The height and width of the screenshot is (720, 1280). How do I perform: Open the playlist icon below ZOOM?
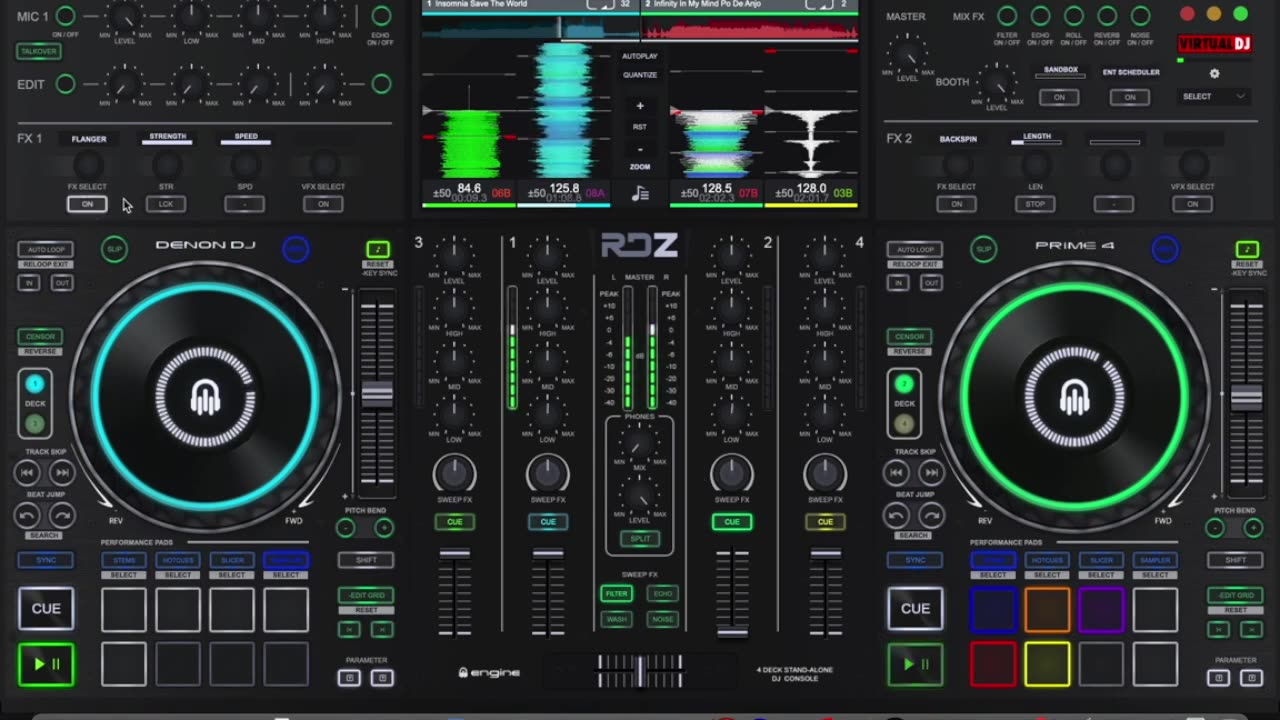click(x=640, y=195)
